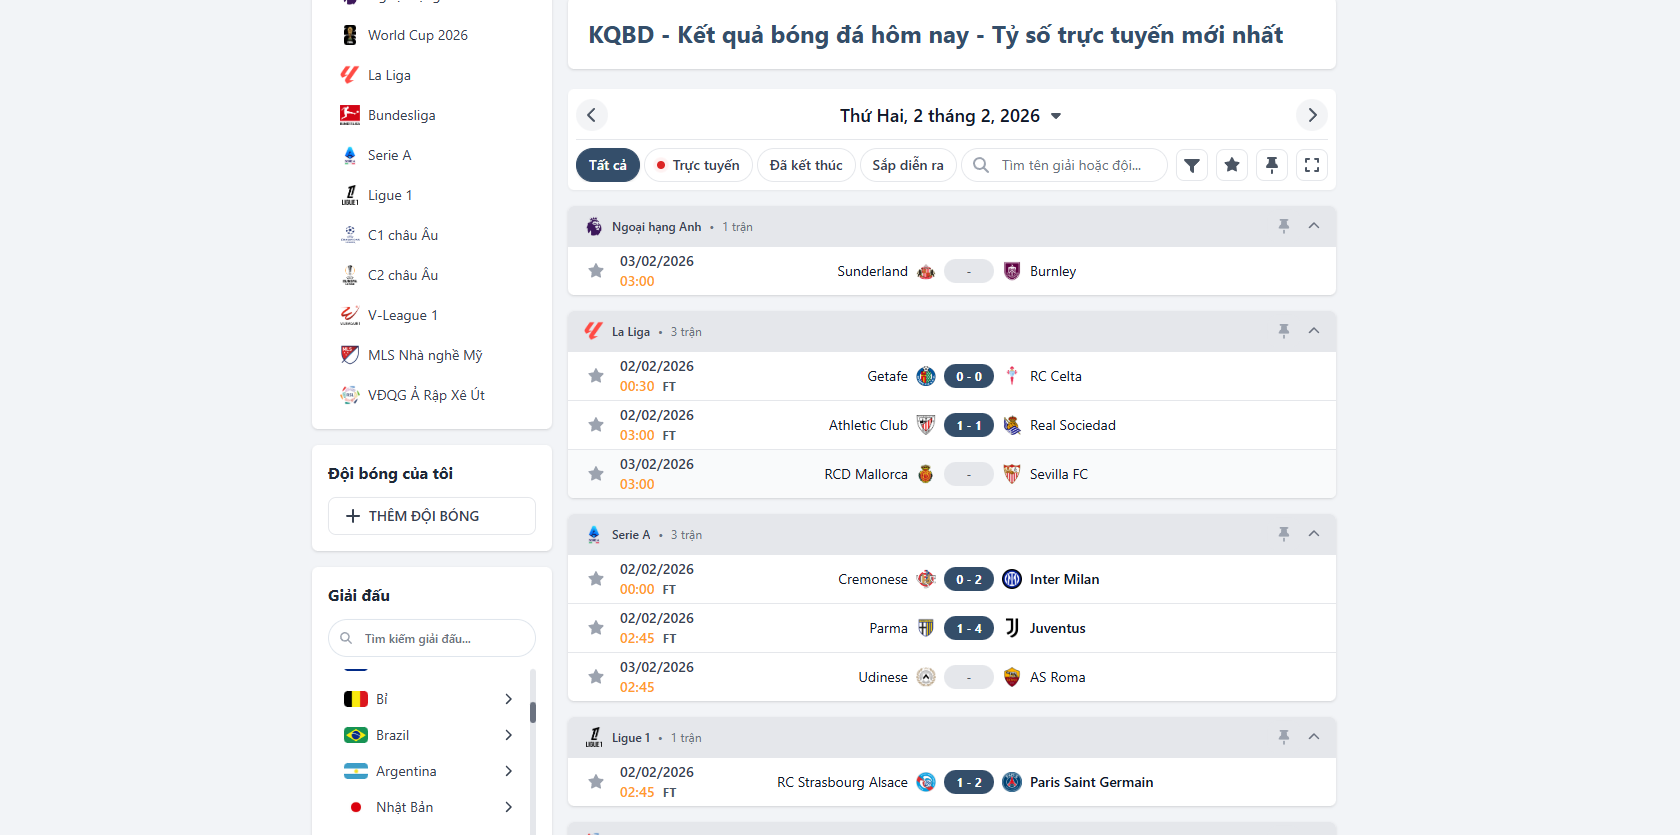
Task: Star the Parma vs Juventus match
Action: (596, 628)
